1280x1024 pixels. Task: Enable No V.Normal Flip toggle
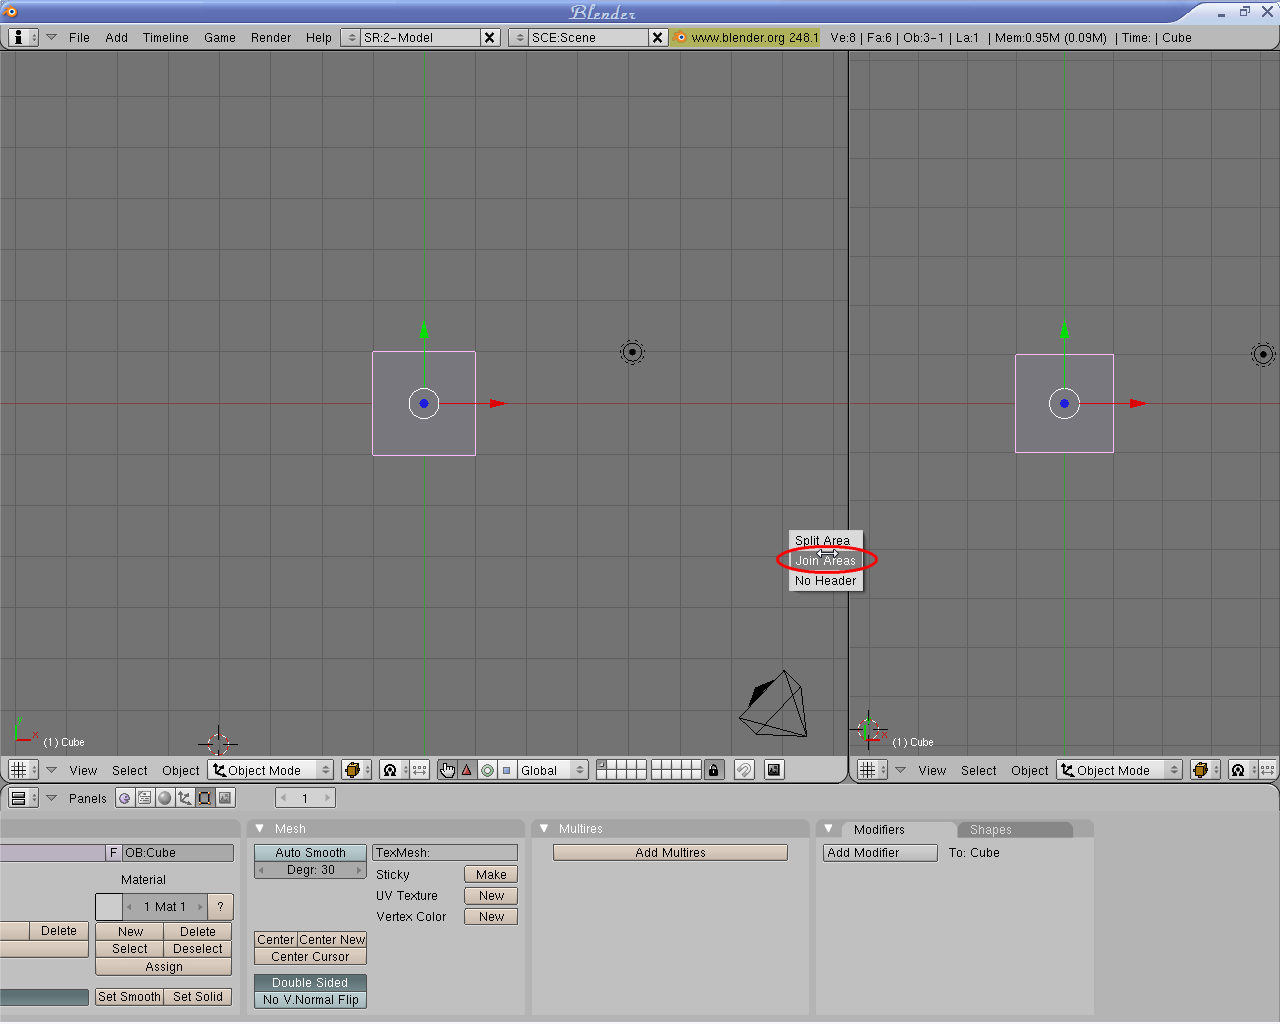(x=310, y=1000)
